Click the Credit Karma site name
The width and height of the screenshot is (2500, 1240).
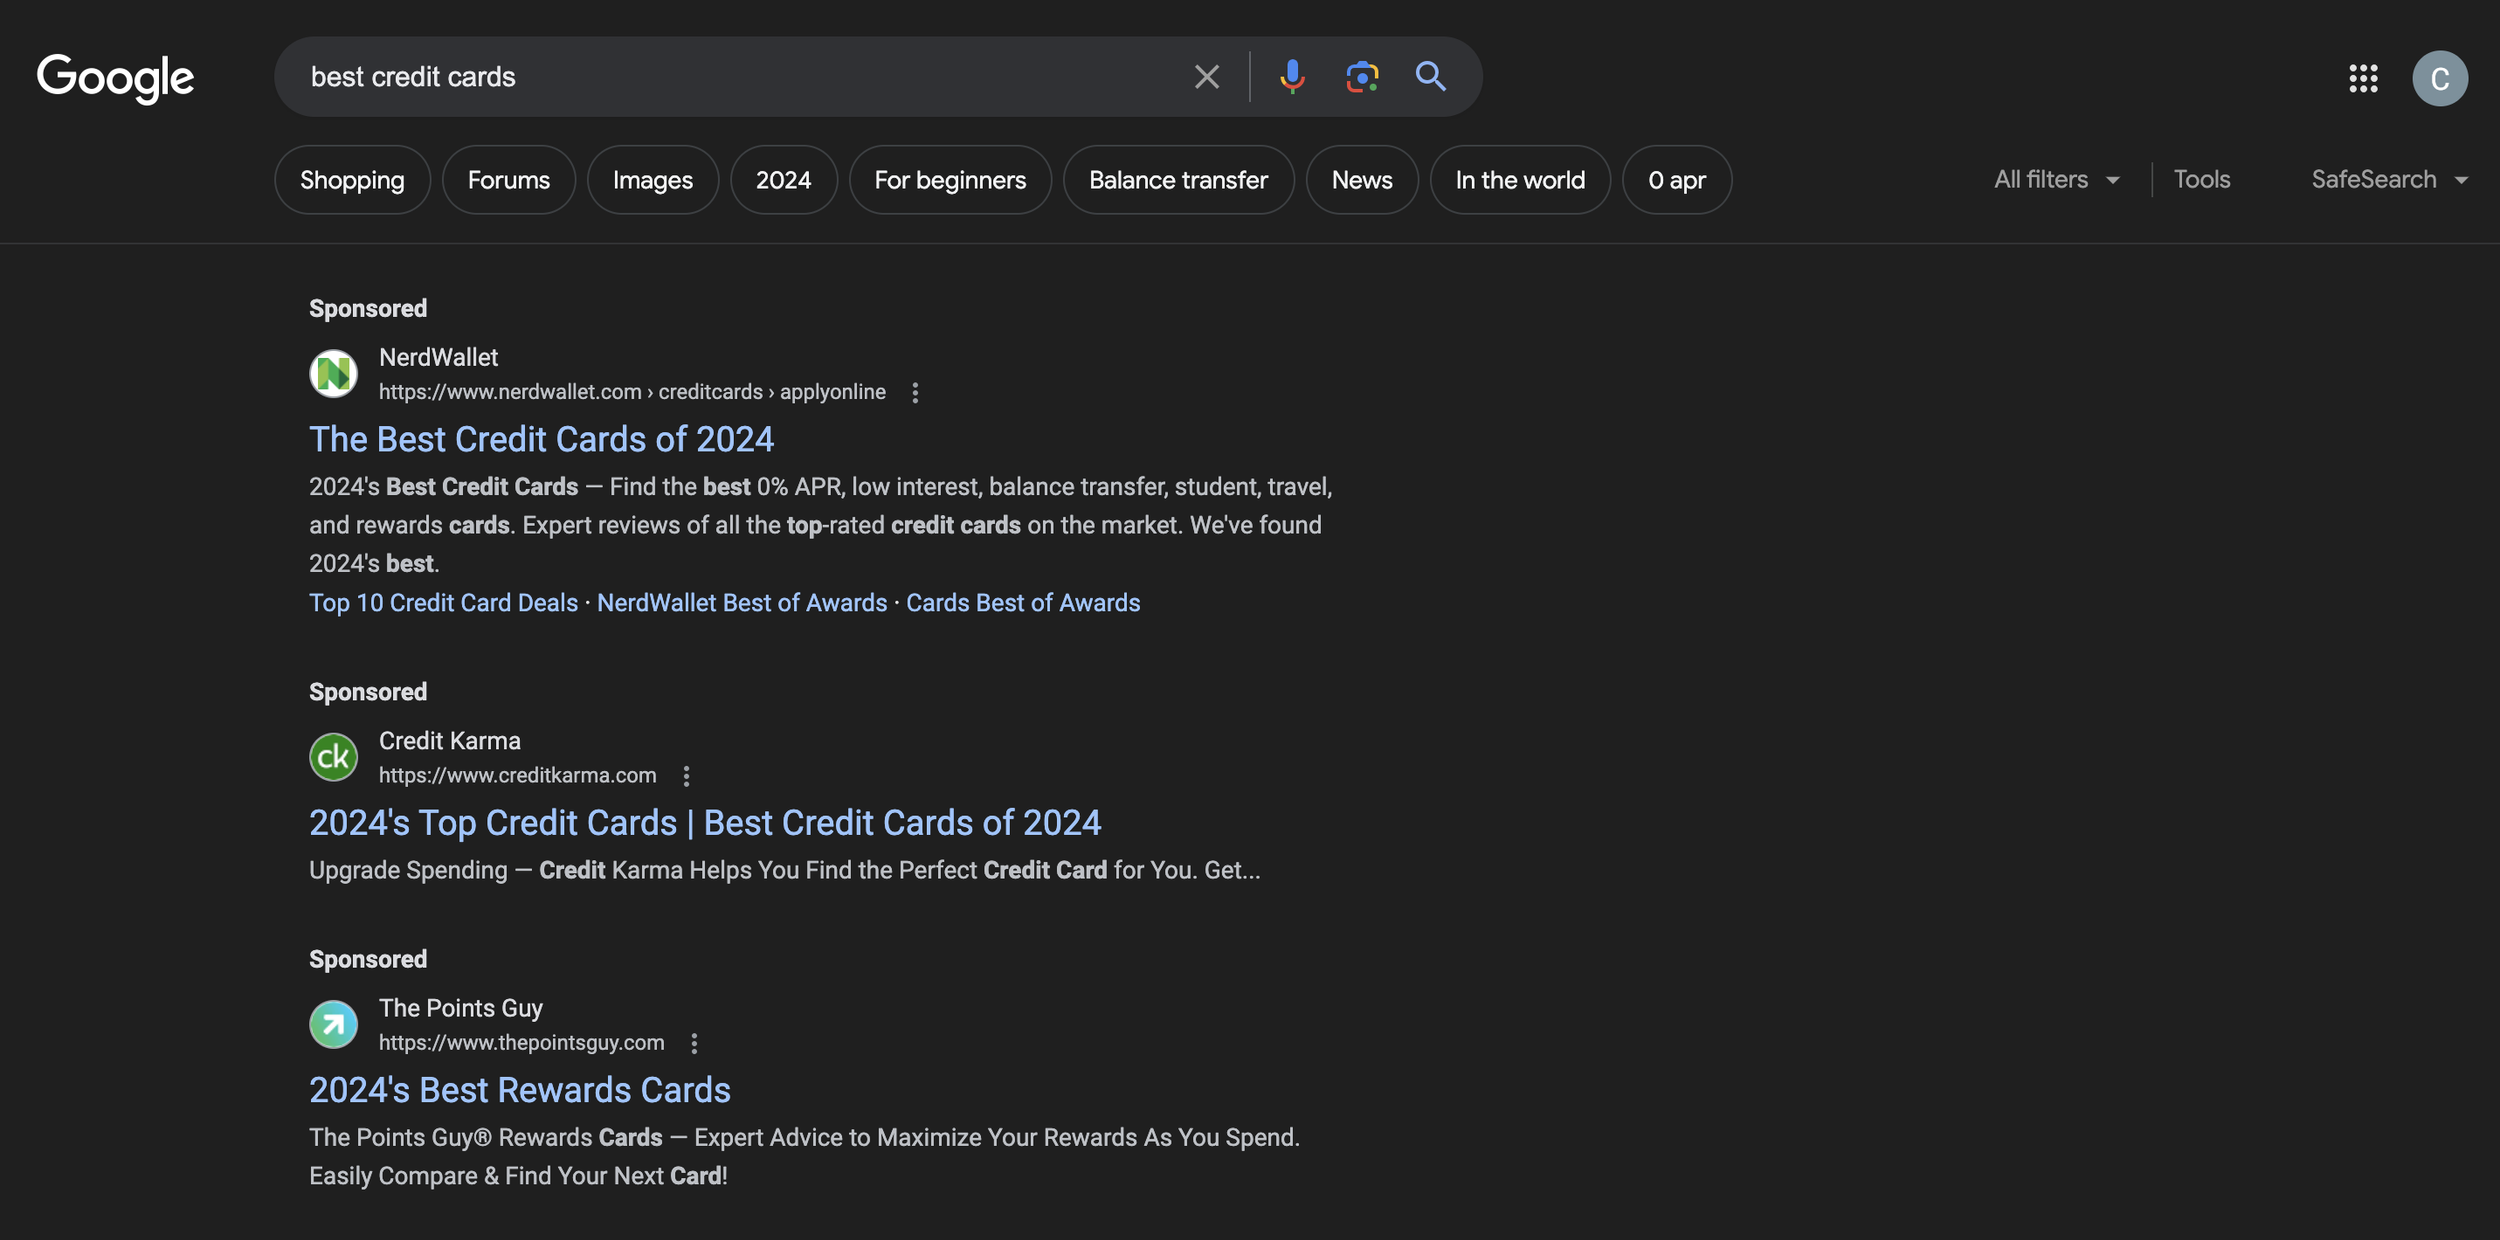(450, 741)
